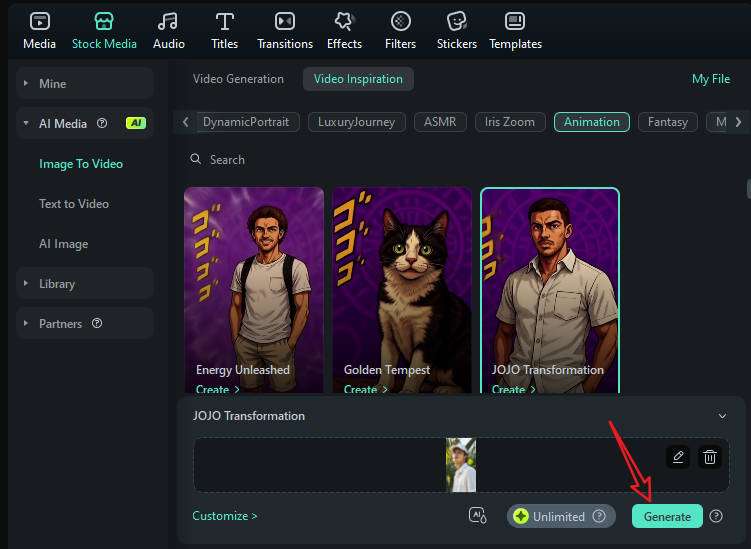The image size is (751, 549).
Task: Select the Golden Tempest cat thumbnail
Action: 402,290
